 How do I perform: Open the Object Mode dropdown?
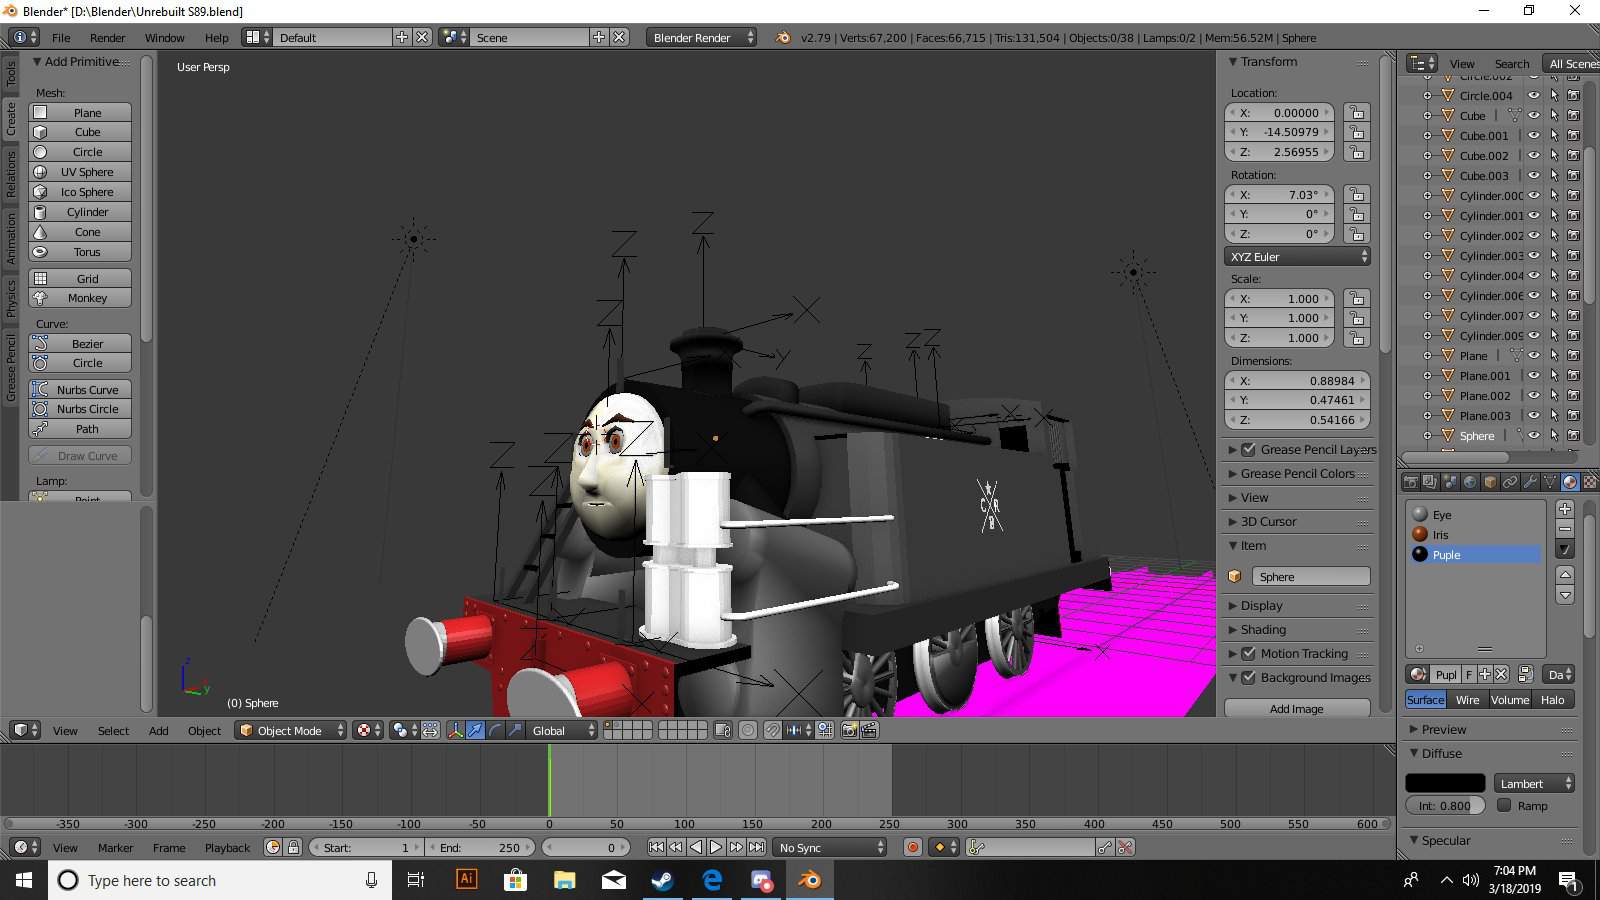pos(291,730)
